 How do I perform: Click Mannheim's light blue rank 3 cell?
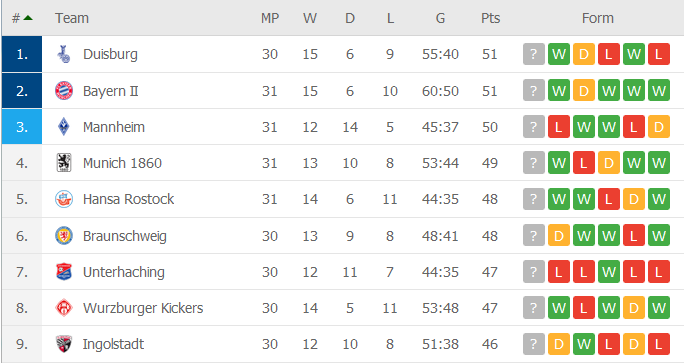tap(22, 127)
